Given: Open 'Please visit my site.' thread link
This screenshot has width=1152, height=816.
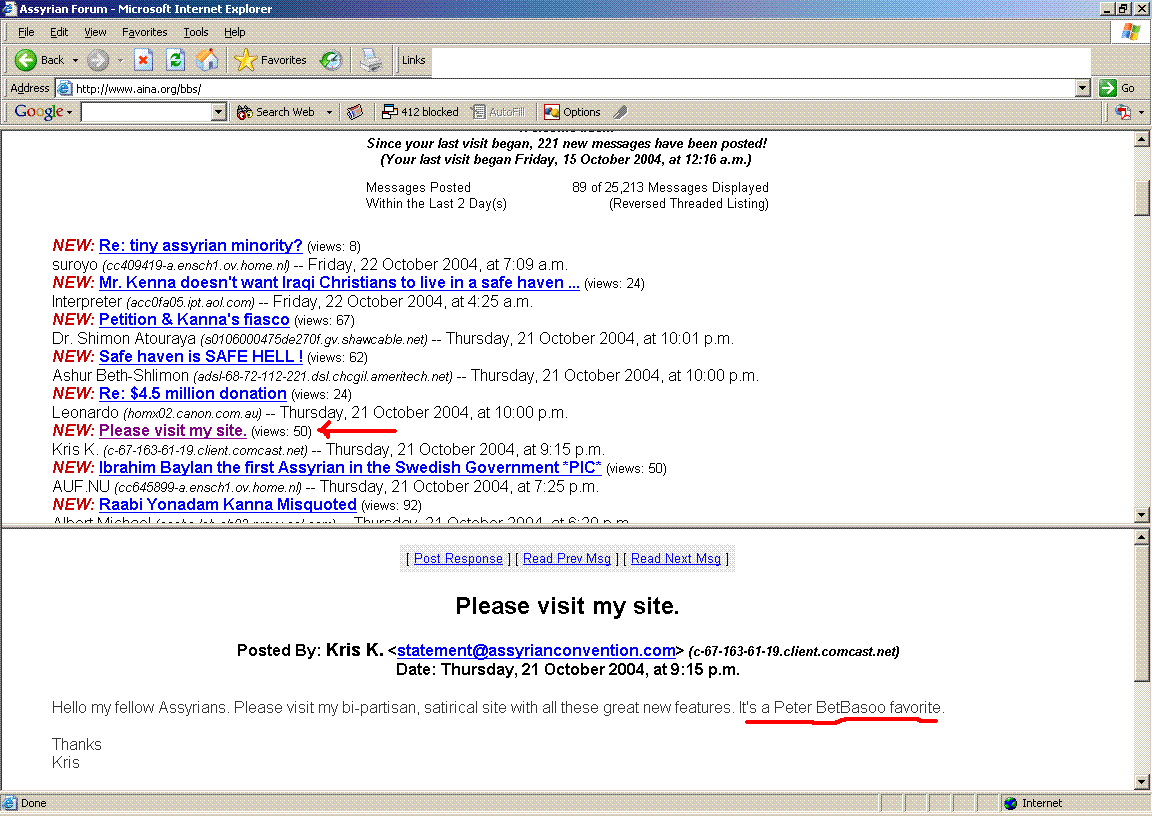Looking at the screenshot, I should 173,430.
